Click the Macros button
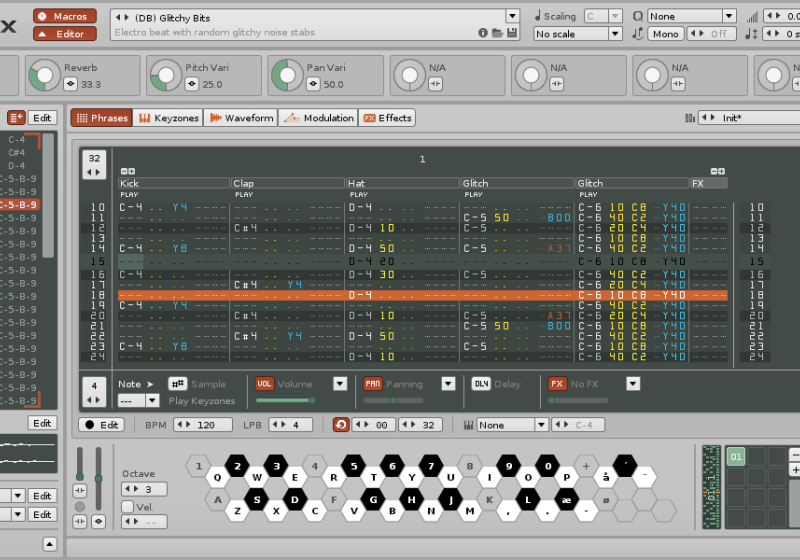This screenshot has height=560, width=800. 64,16
